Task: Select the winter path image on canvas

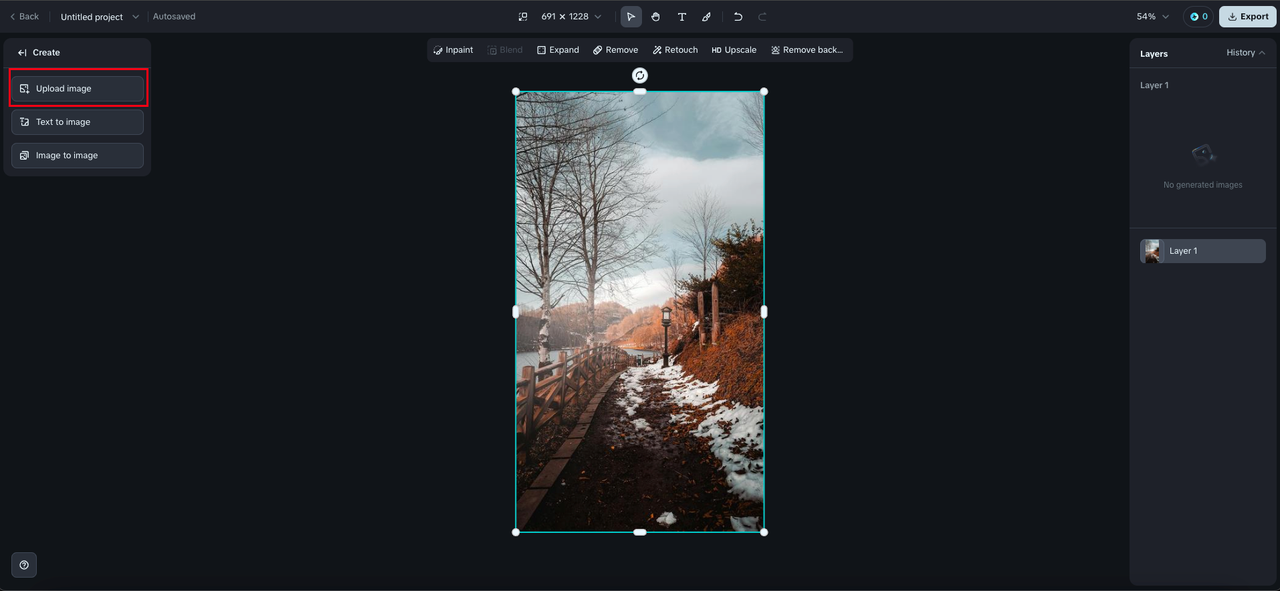Action: pos(640,312)
